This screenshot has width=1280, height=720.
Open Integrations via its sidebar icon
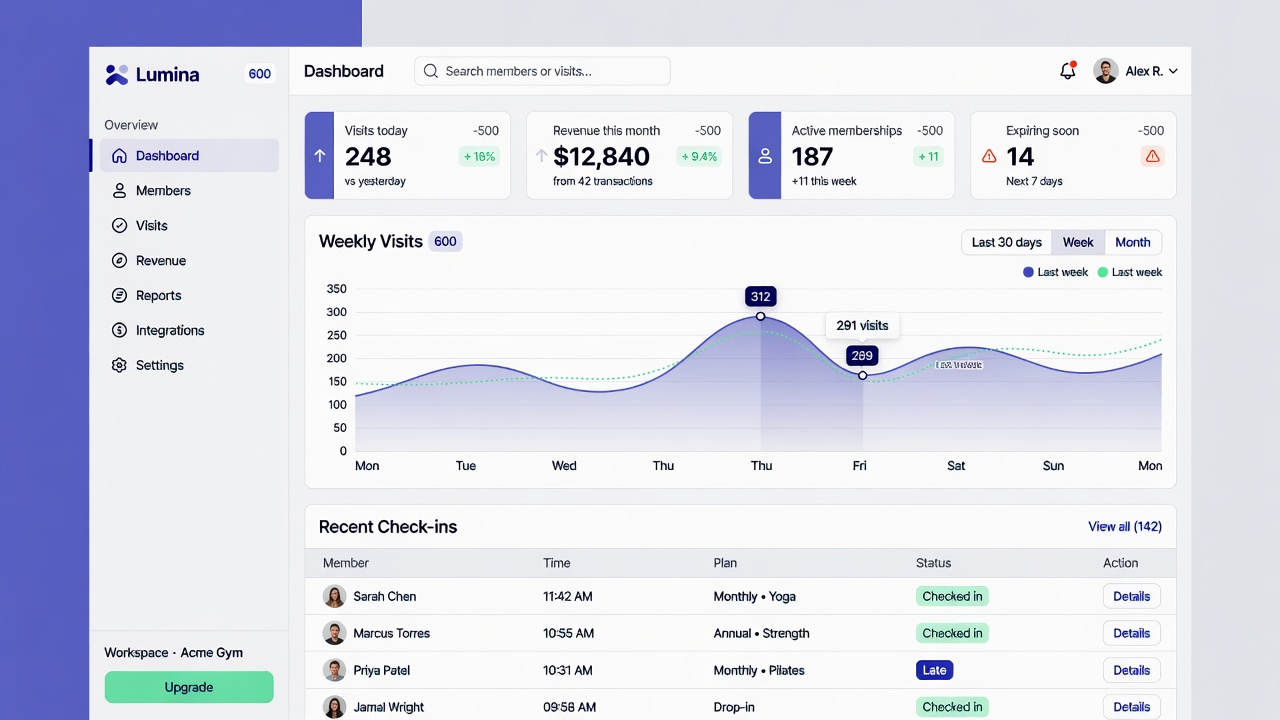pos(119,330)
